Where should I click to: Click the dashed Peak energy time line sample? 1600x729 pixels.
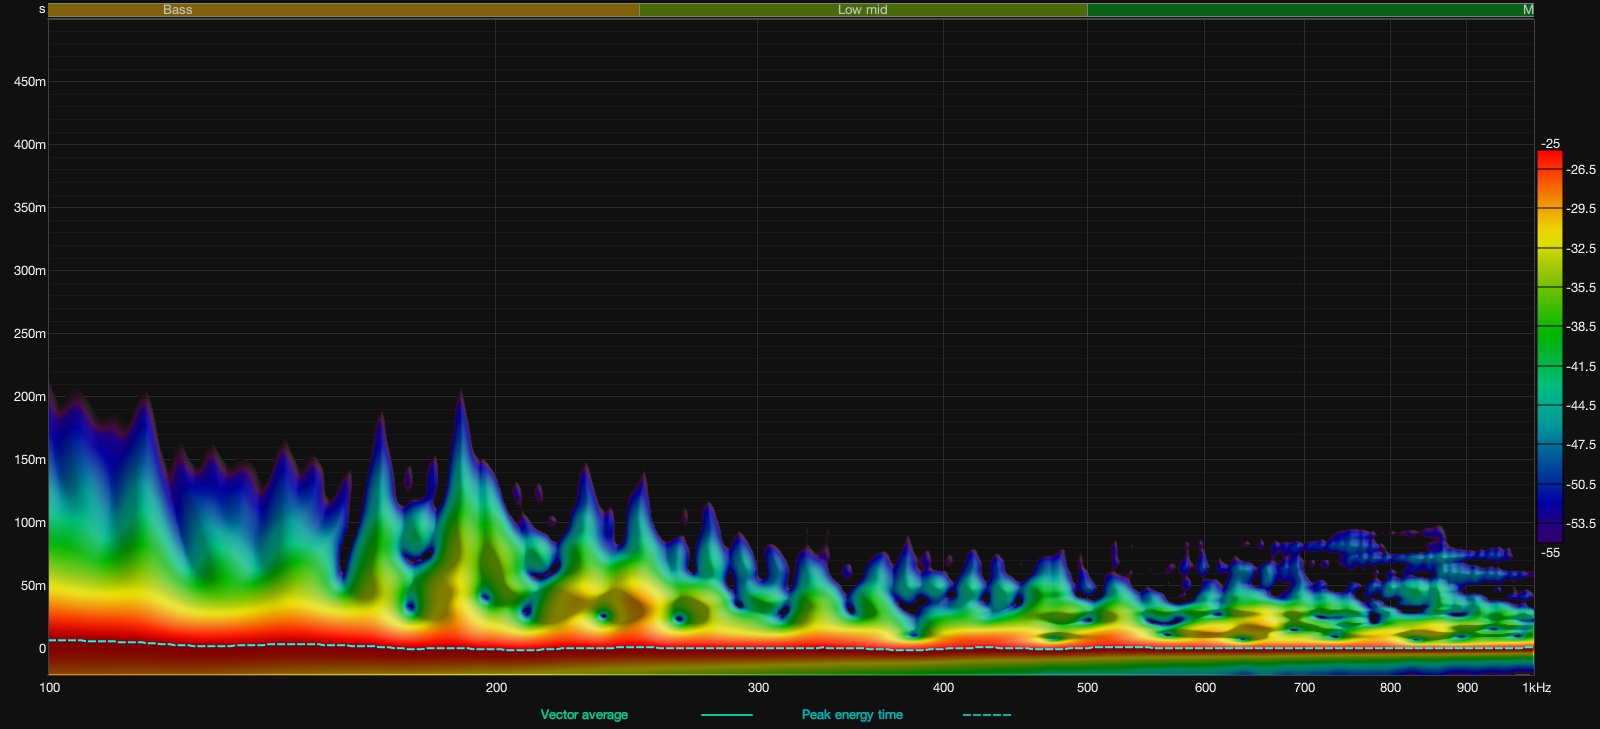coord(986,715)
